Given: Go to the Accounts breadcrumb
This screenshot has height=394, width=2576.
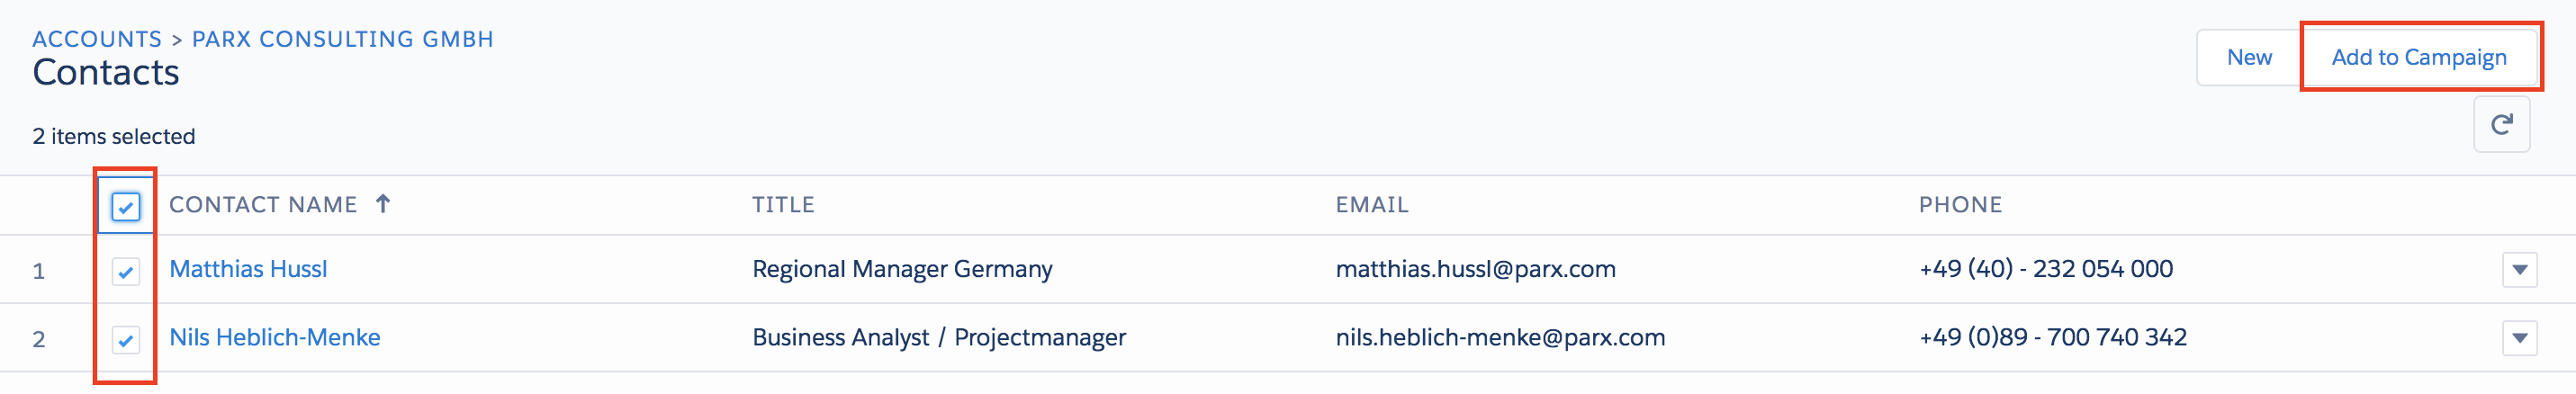Looking at the screenshot, I should 97,39.
